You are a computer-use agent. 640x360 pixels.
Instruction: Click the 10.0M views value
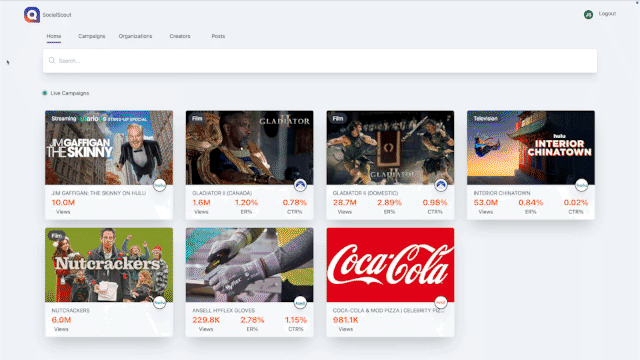click(63, 202)
